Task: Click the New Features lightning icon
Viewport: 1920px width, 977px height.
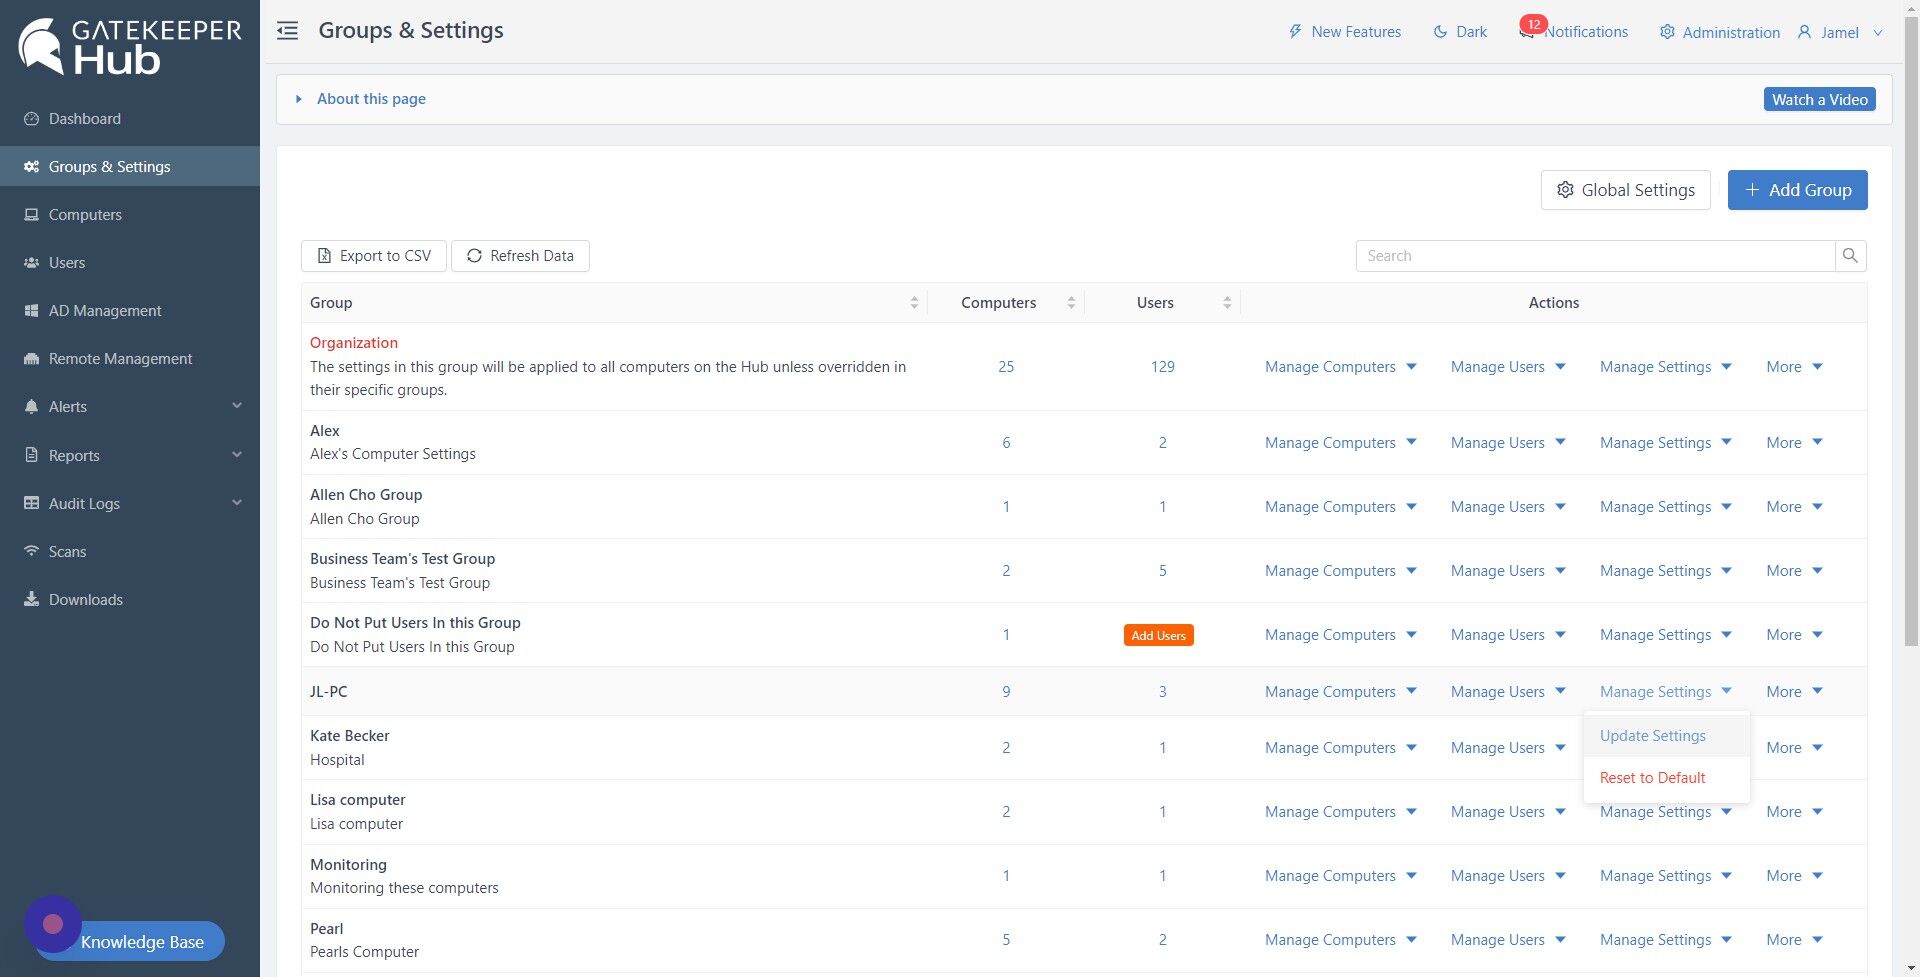Action: pos(1295,32)
